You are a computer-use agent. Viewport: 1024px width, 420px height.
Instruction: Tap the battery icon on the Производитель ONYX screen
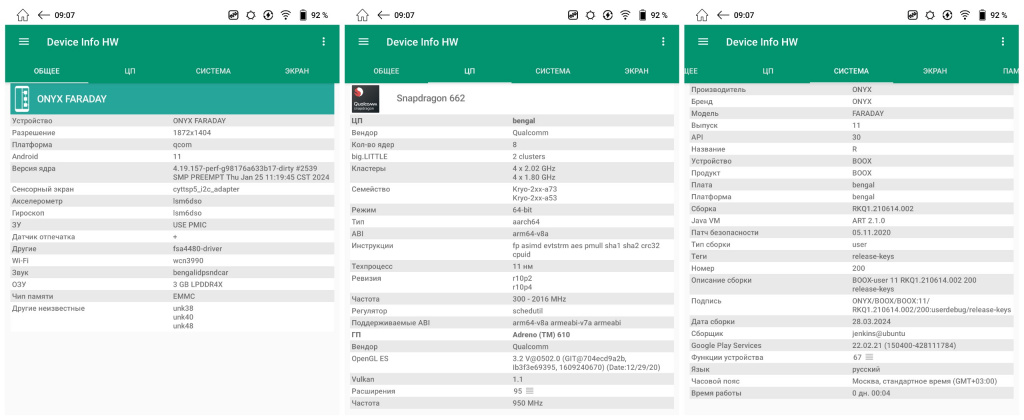982,15
